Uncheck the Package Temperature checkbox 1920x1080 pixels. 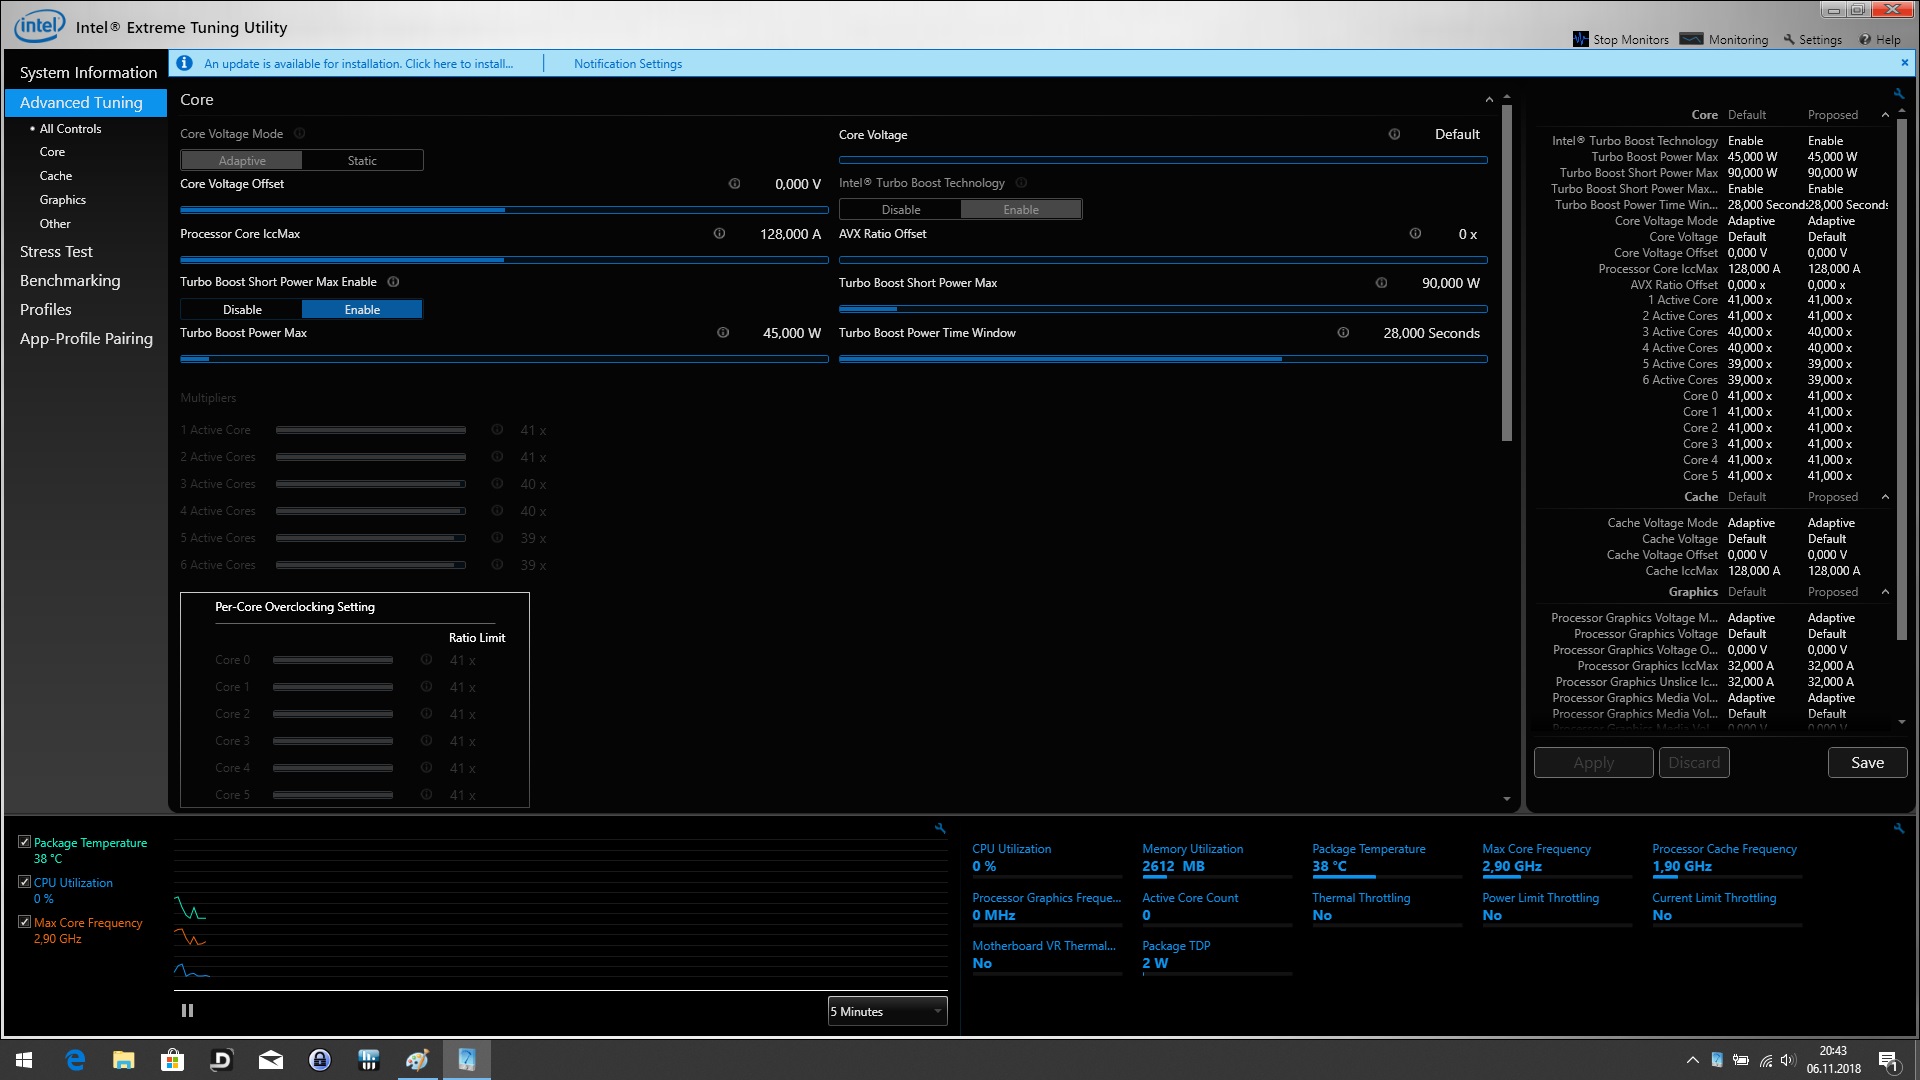pos(24,842)
